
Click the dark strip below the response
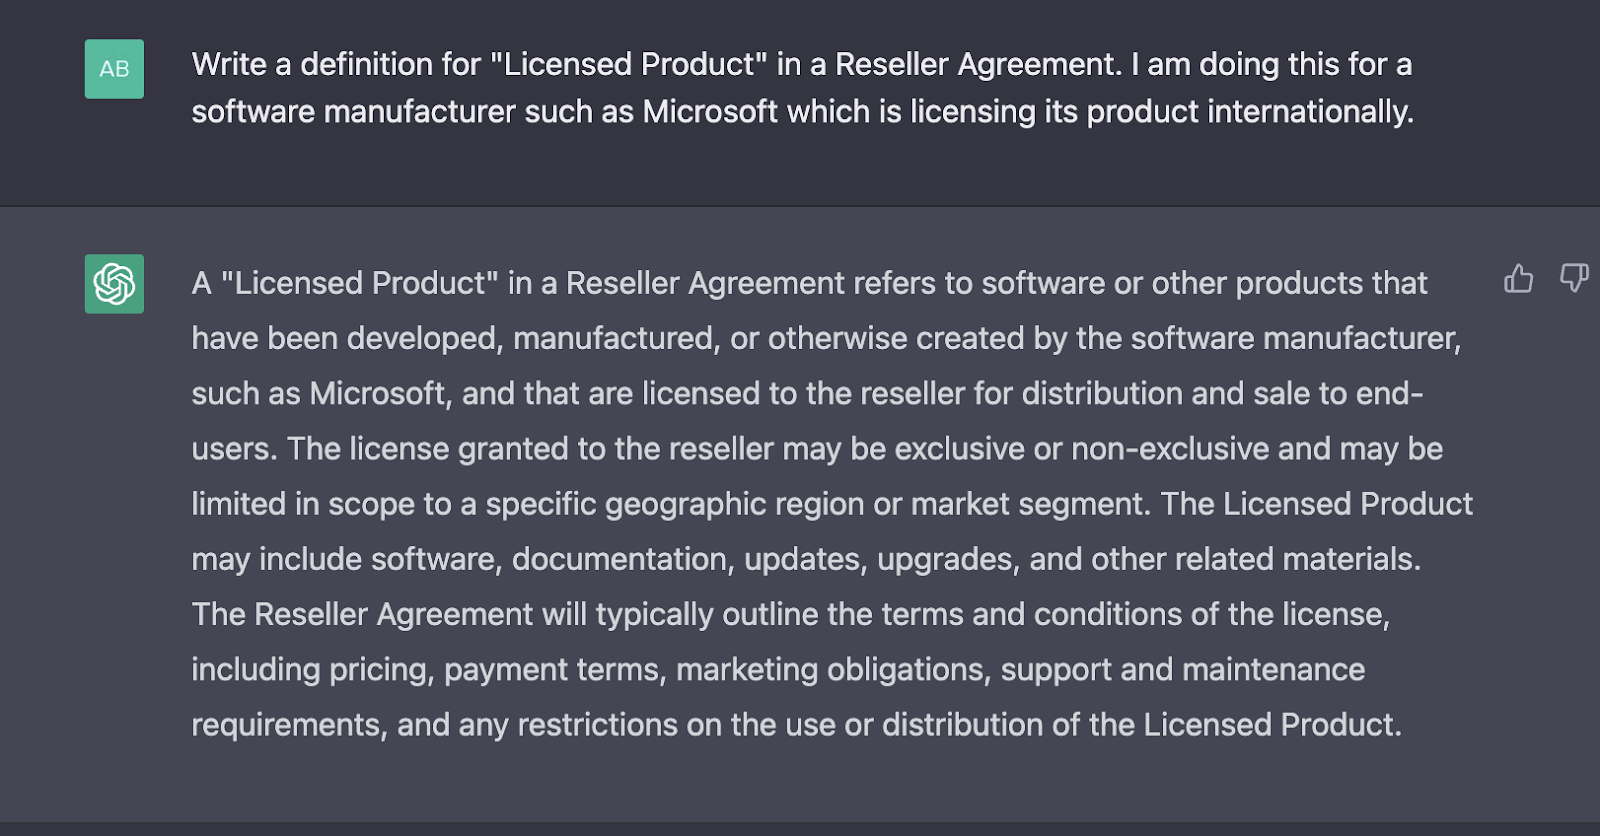point(800,829)
